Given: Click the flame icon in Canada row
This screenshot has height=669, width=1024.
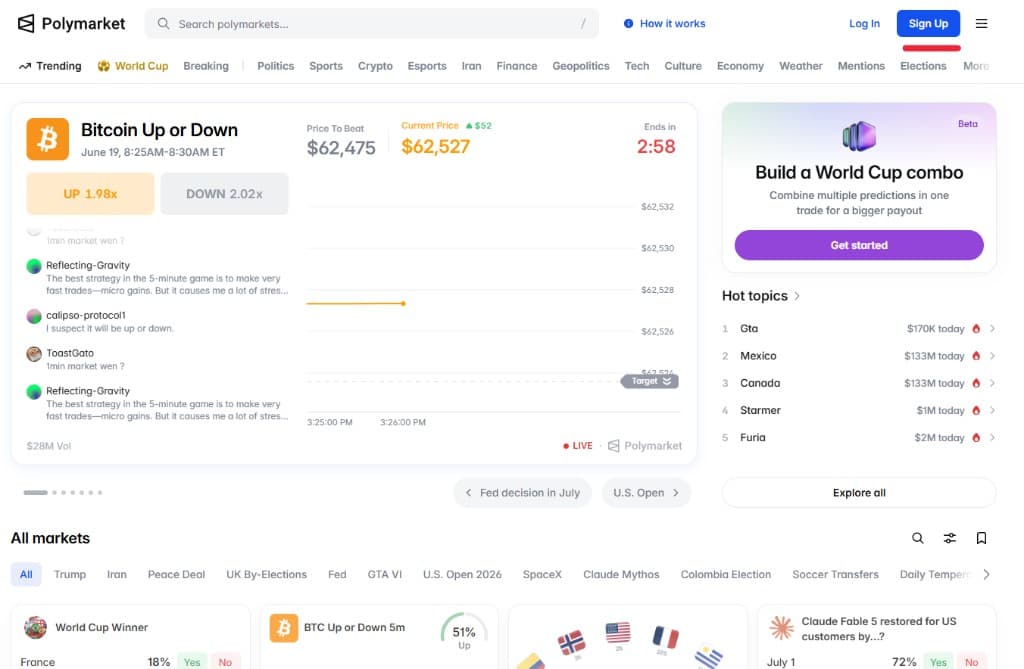Looking at the screenshot, I should point(976,383).
